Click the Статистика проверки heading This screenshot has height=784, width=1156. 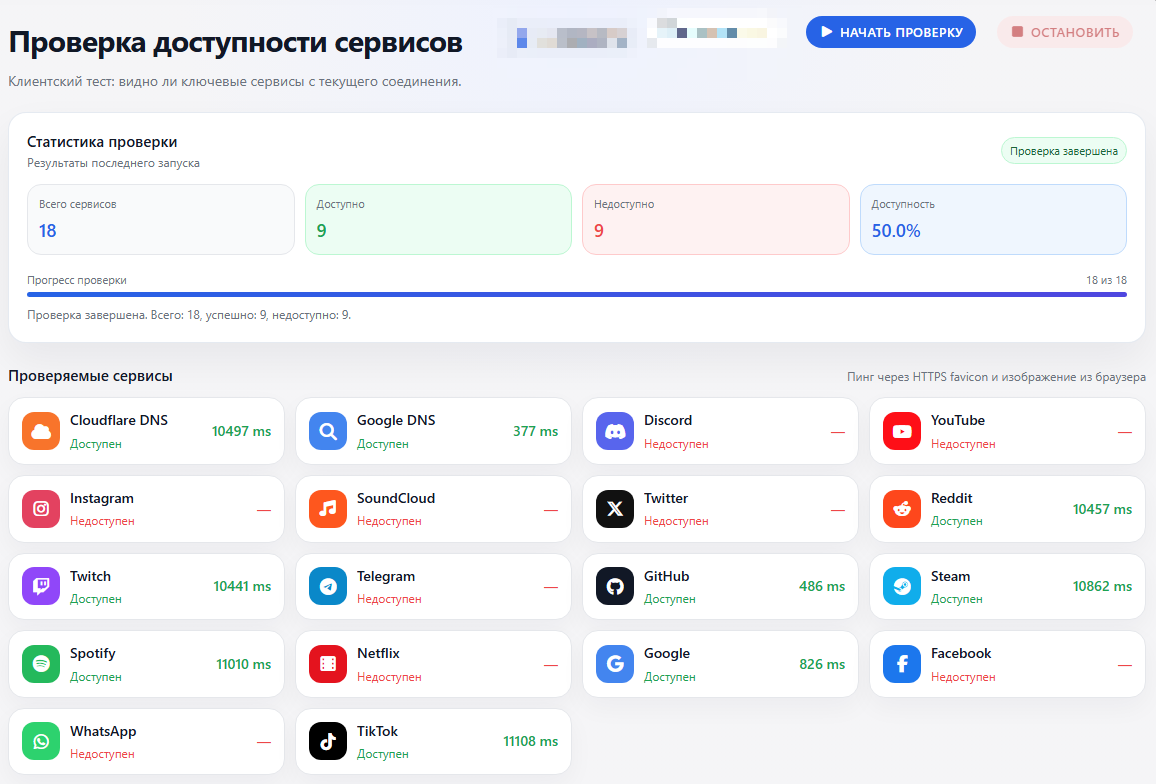click(x=102, y=142)
